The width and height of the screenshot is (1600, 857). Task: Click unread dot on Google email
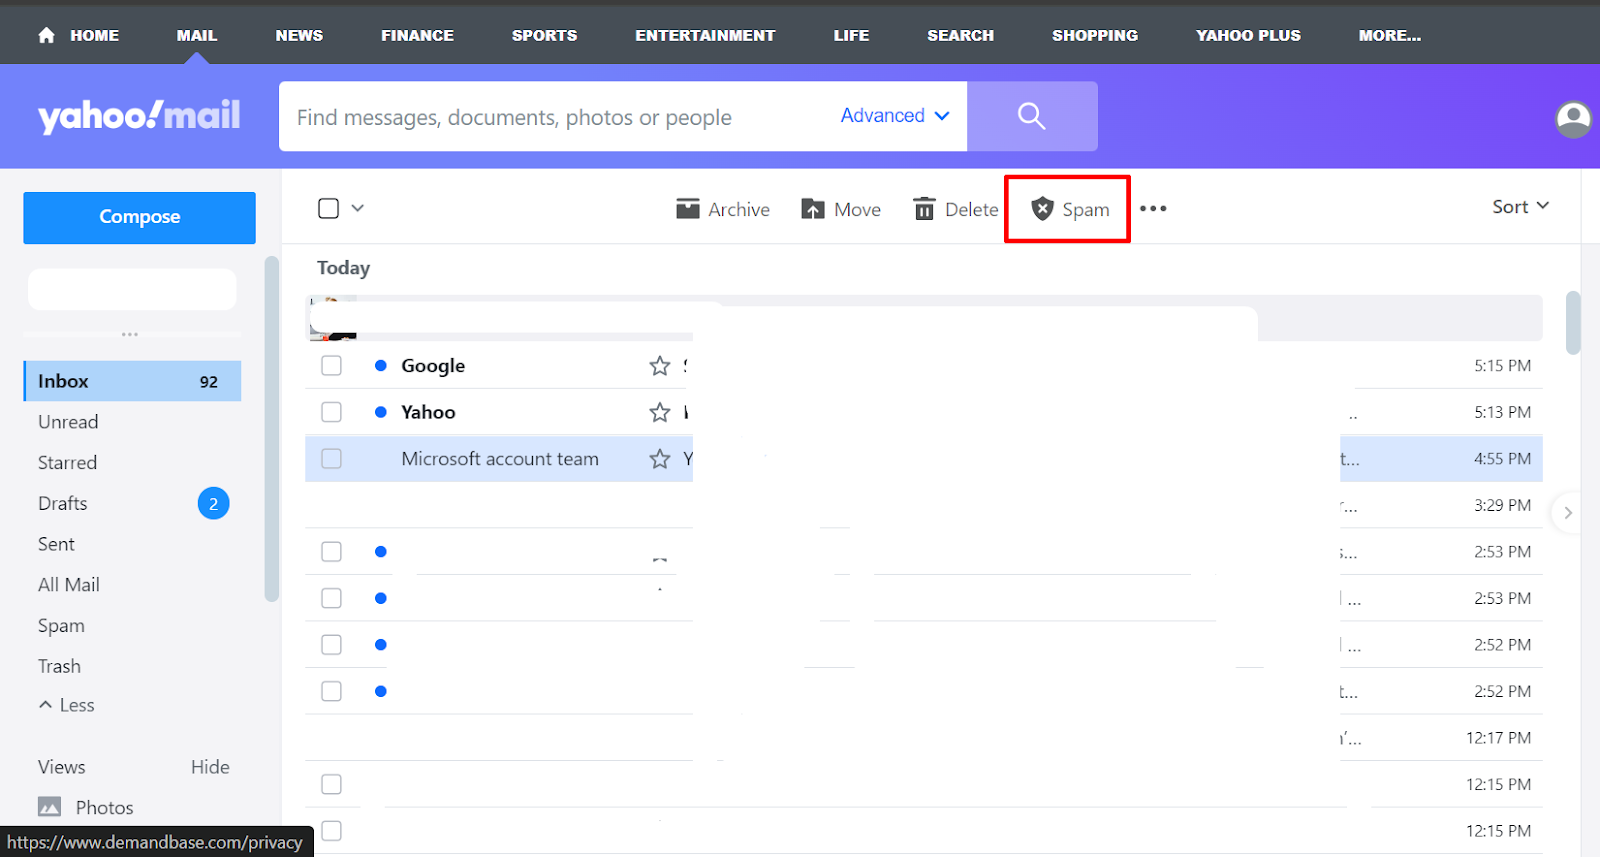(x=381, y=366)
